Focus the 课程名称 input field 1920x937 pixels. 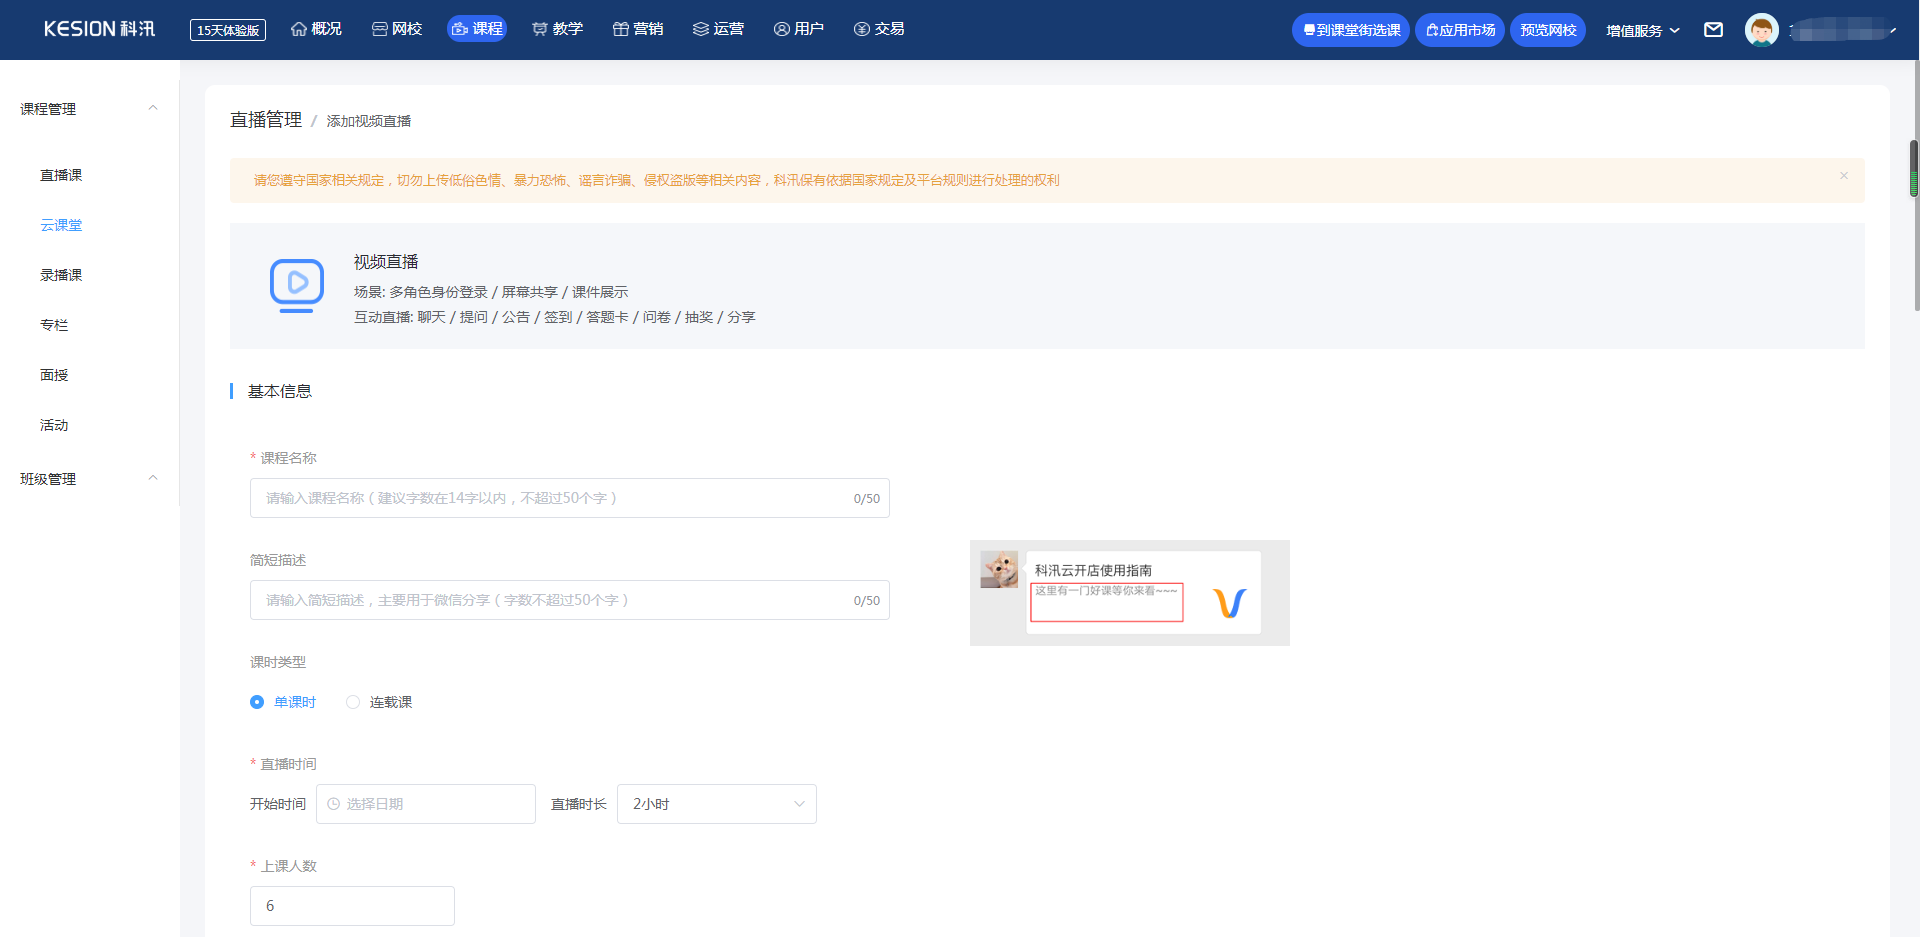pyautogui.click(x=550, y=498)
